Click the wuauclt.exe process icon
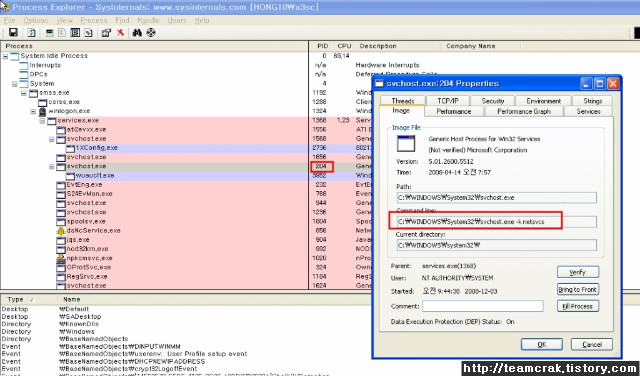Image resolution: width=640 pixels, height=376 pixels. pos(70,176)
